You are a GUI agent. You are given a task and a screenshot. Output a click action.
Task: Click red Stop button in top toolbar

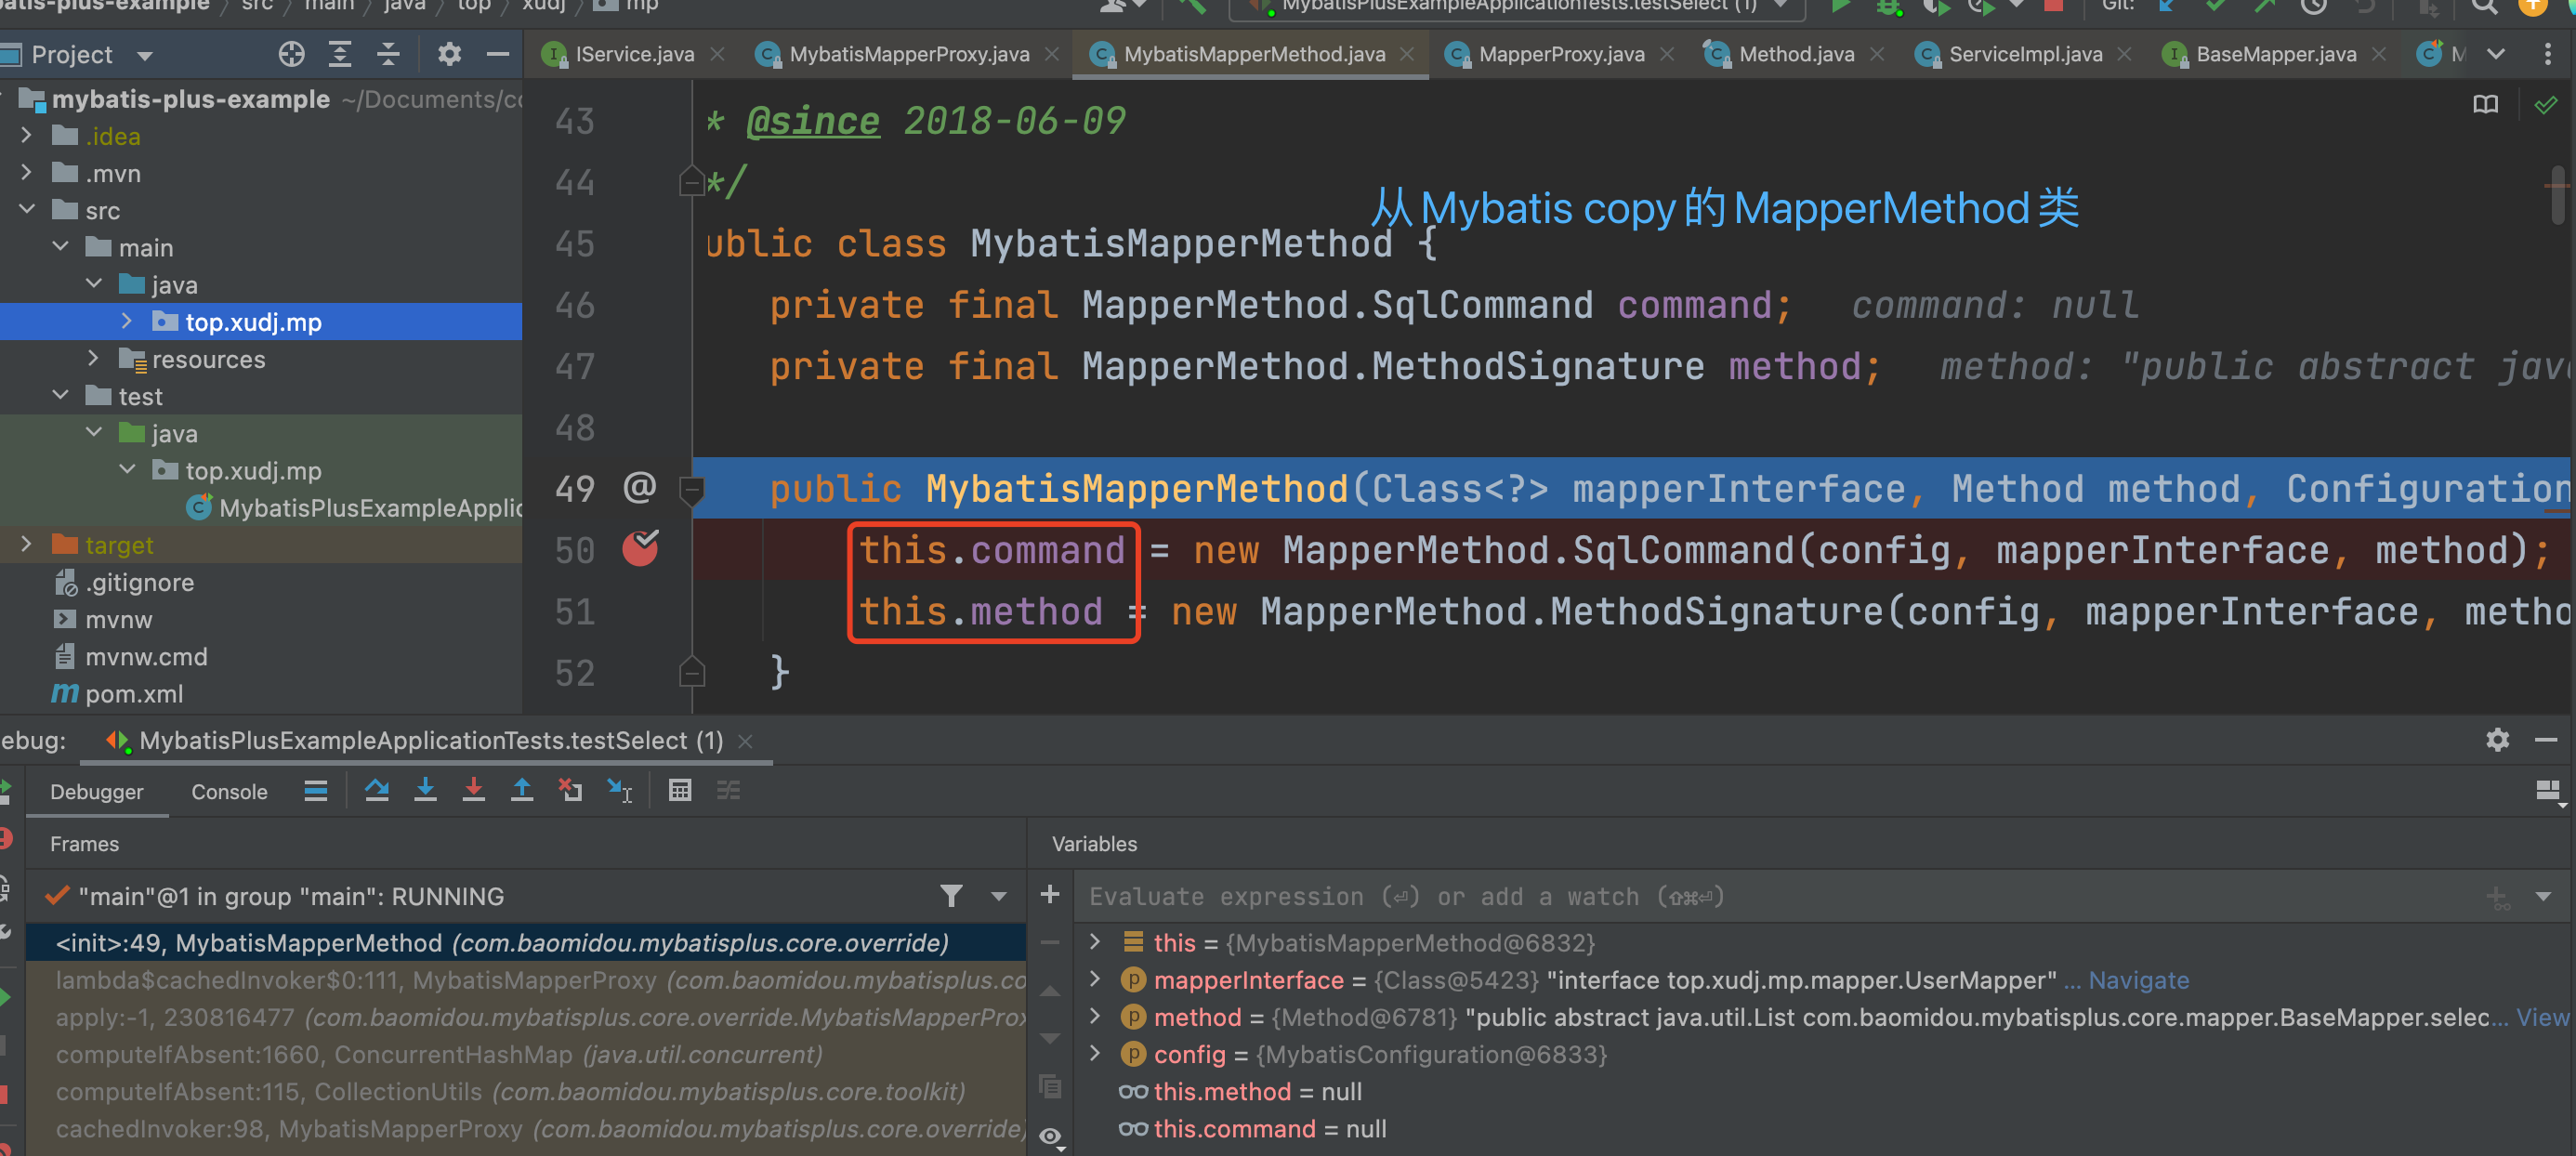[x=2053, y=6]
